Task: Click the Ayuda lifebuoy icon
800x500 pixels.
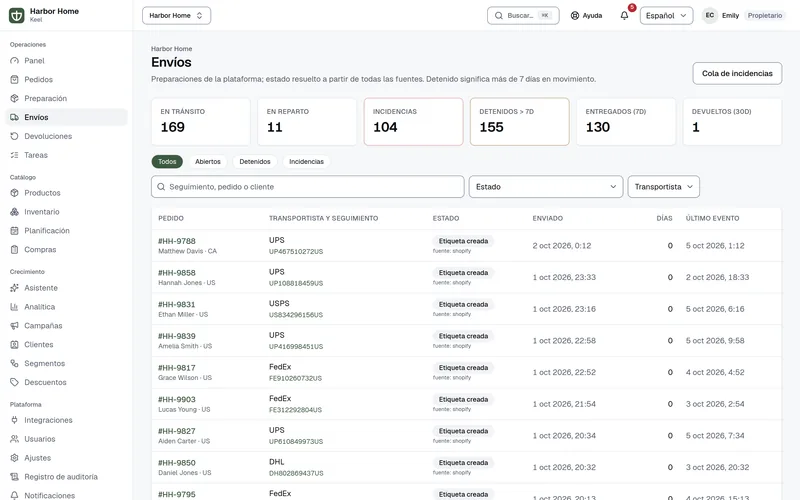Action: point(575,16)
